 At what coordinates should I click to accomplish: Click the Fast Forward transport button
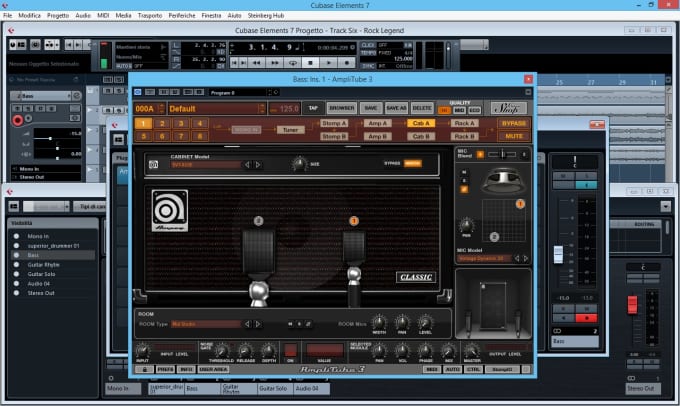click(x=275, y=63)
